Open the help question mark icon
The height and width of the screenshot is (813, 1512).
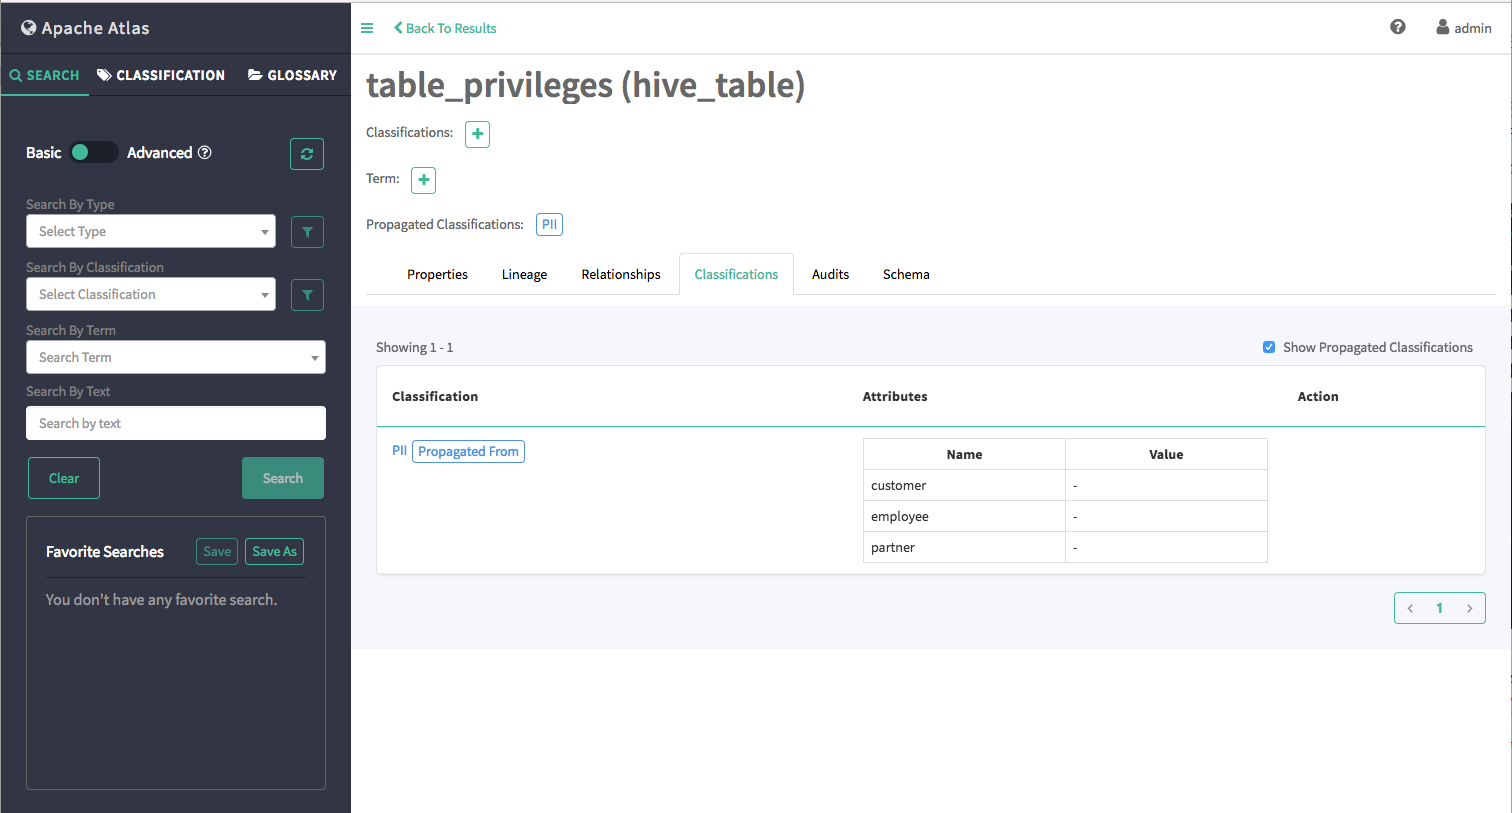coord(1398,27)
